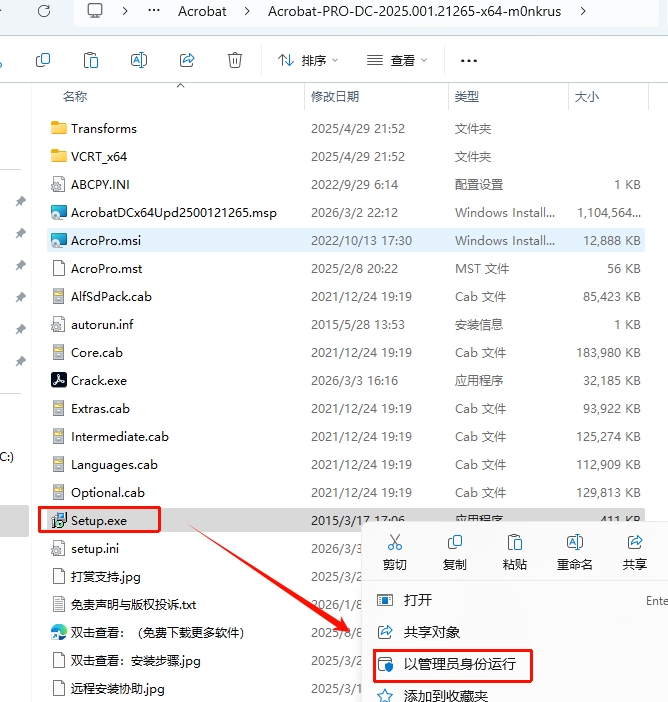Sort by the 名称 column header
The image size is (668, 702).
tap(75, 96)
